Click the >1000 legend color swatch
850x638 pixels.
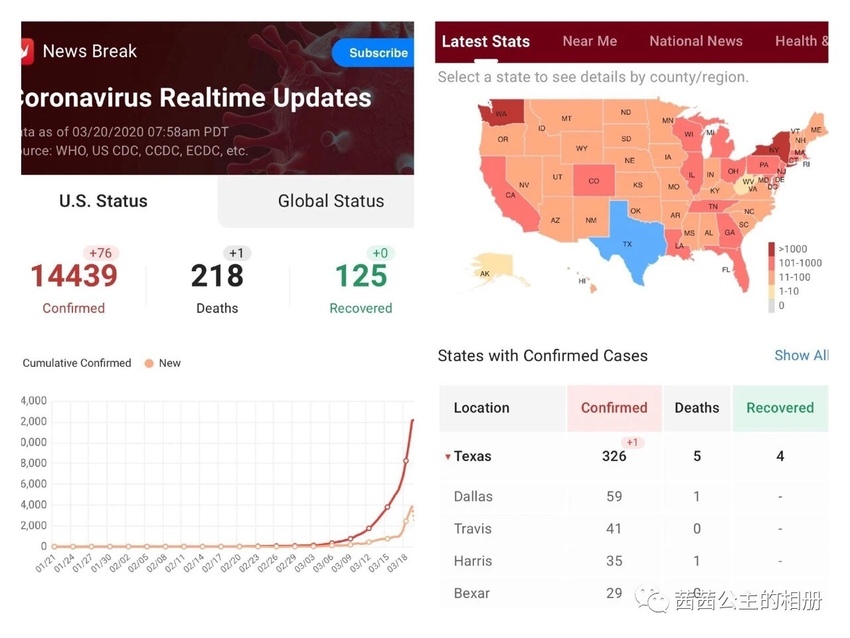(x=771, y=249)
